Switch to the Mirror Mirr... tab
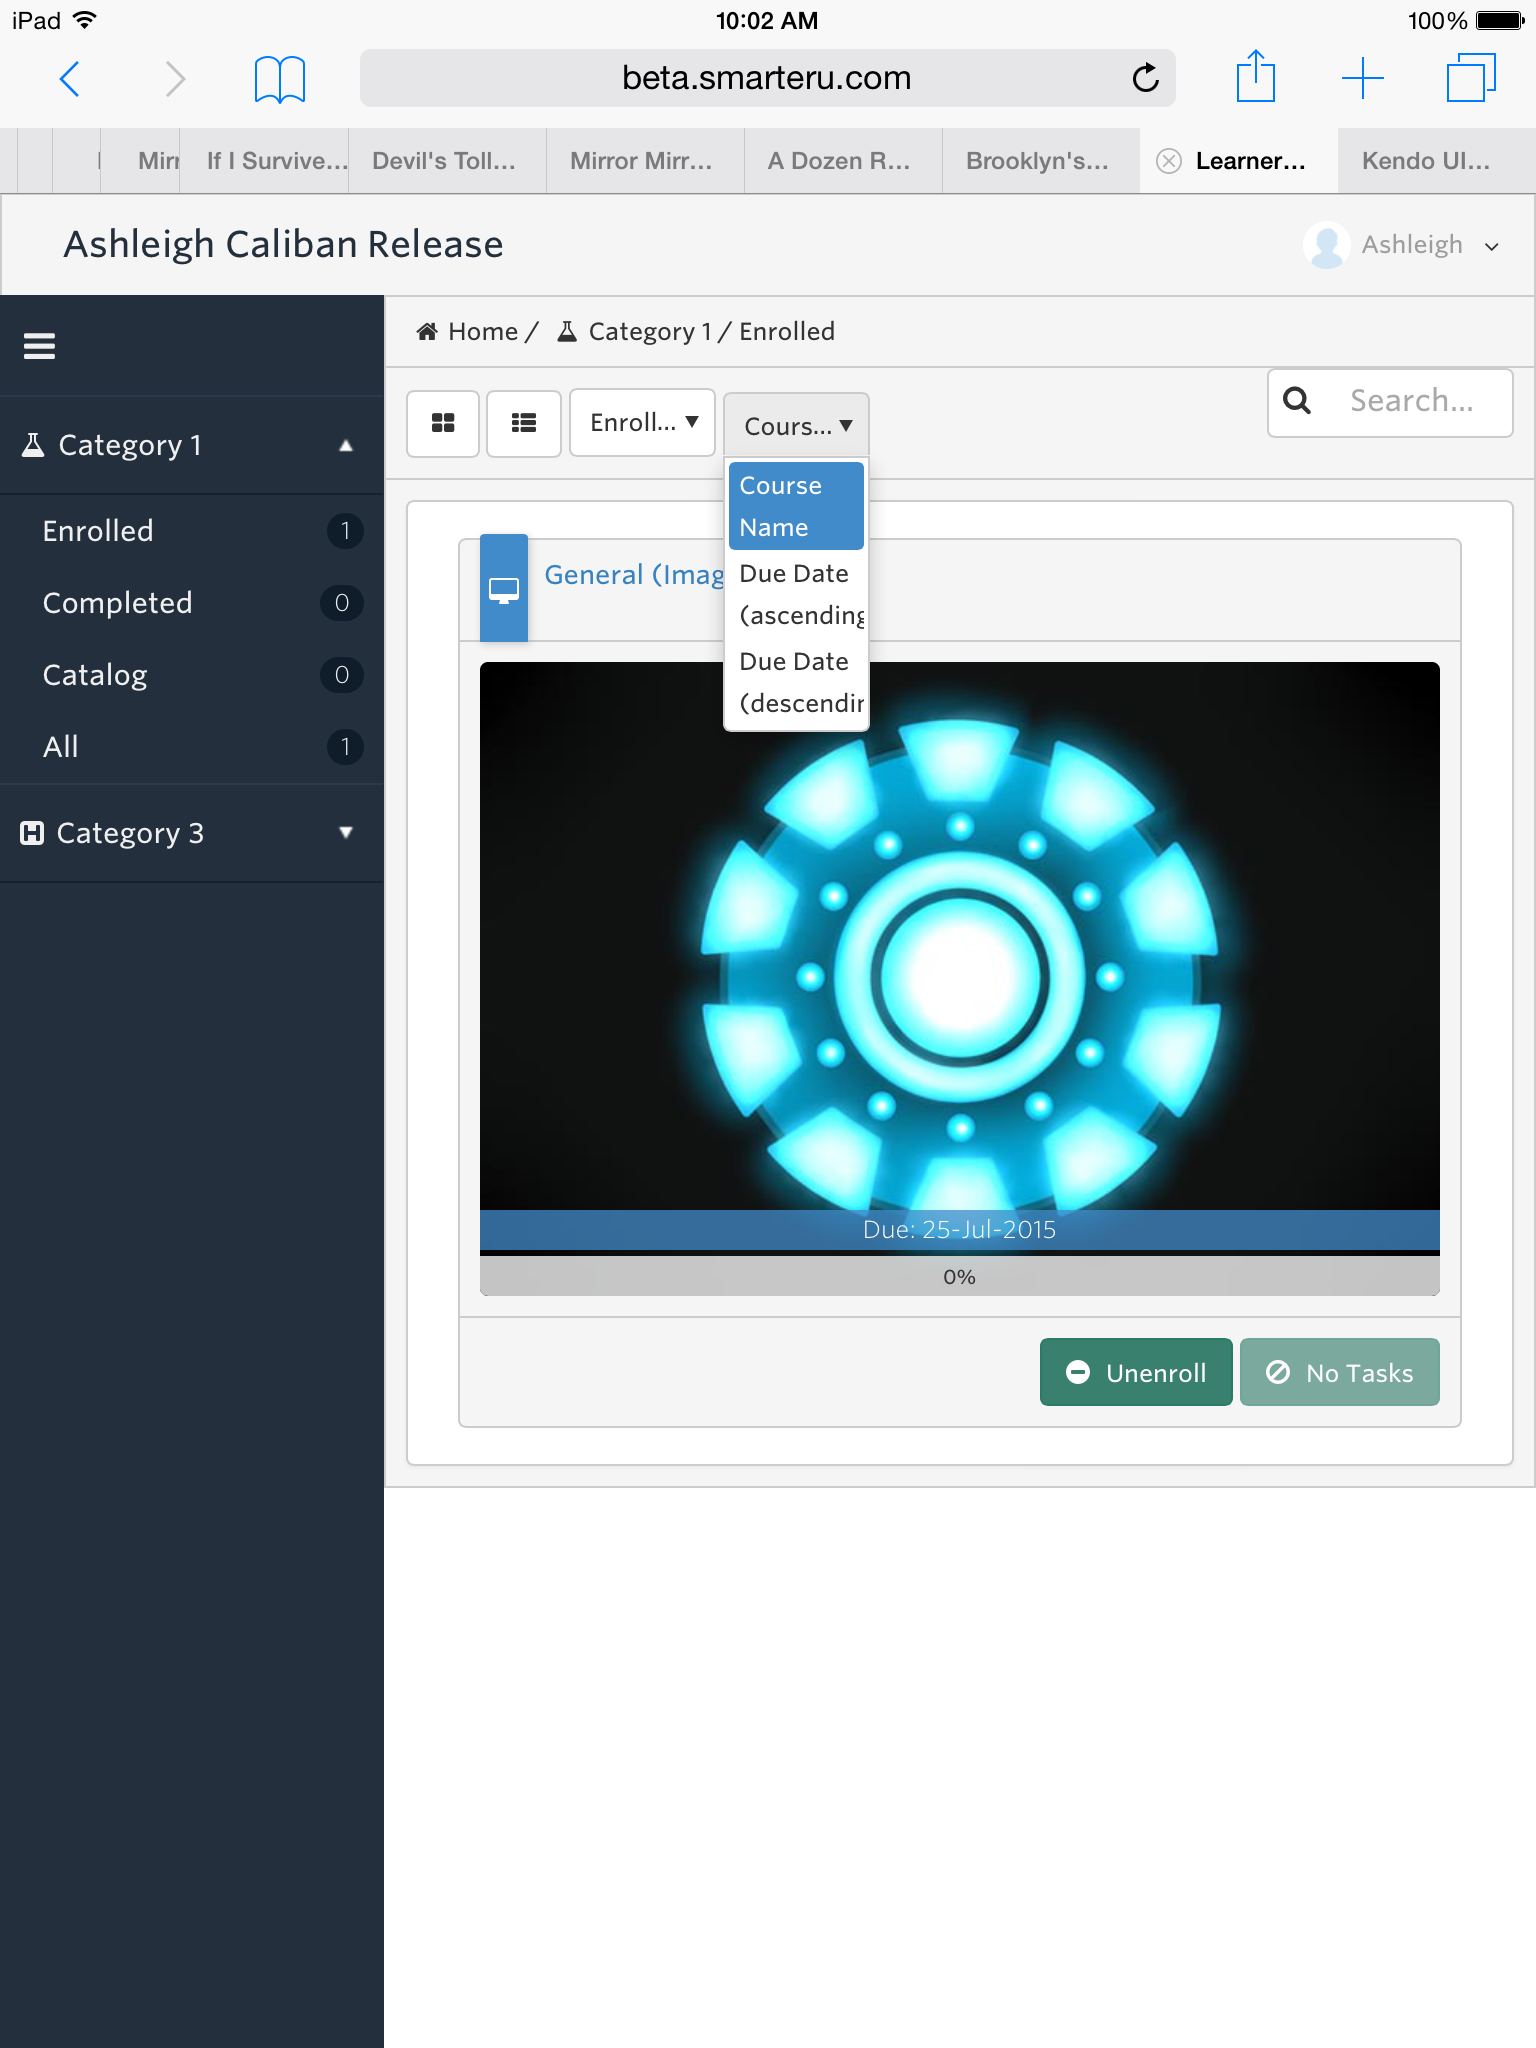The height and width of the screenshot is (2048, 1536). [644, 161]
